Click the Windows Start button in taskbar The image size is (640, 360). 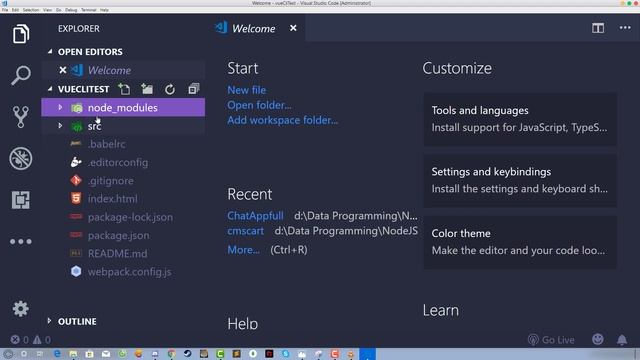click(x=8, y=354)
